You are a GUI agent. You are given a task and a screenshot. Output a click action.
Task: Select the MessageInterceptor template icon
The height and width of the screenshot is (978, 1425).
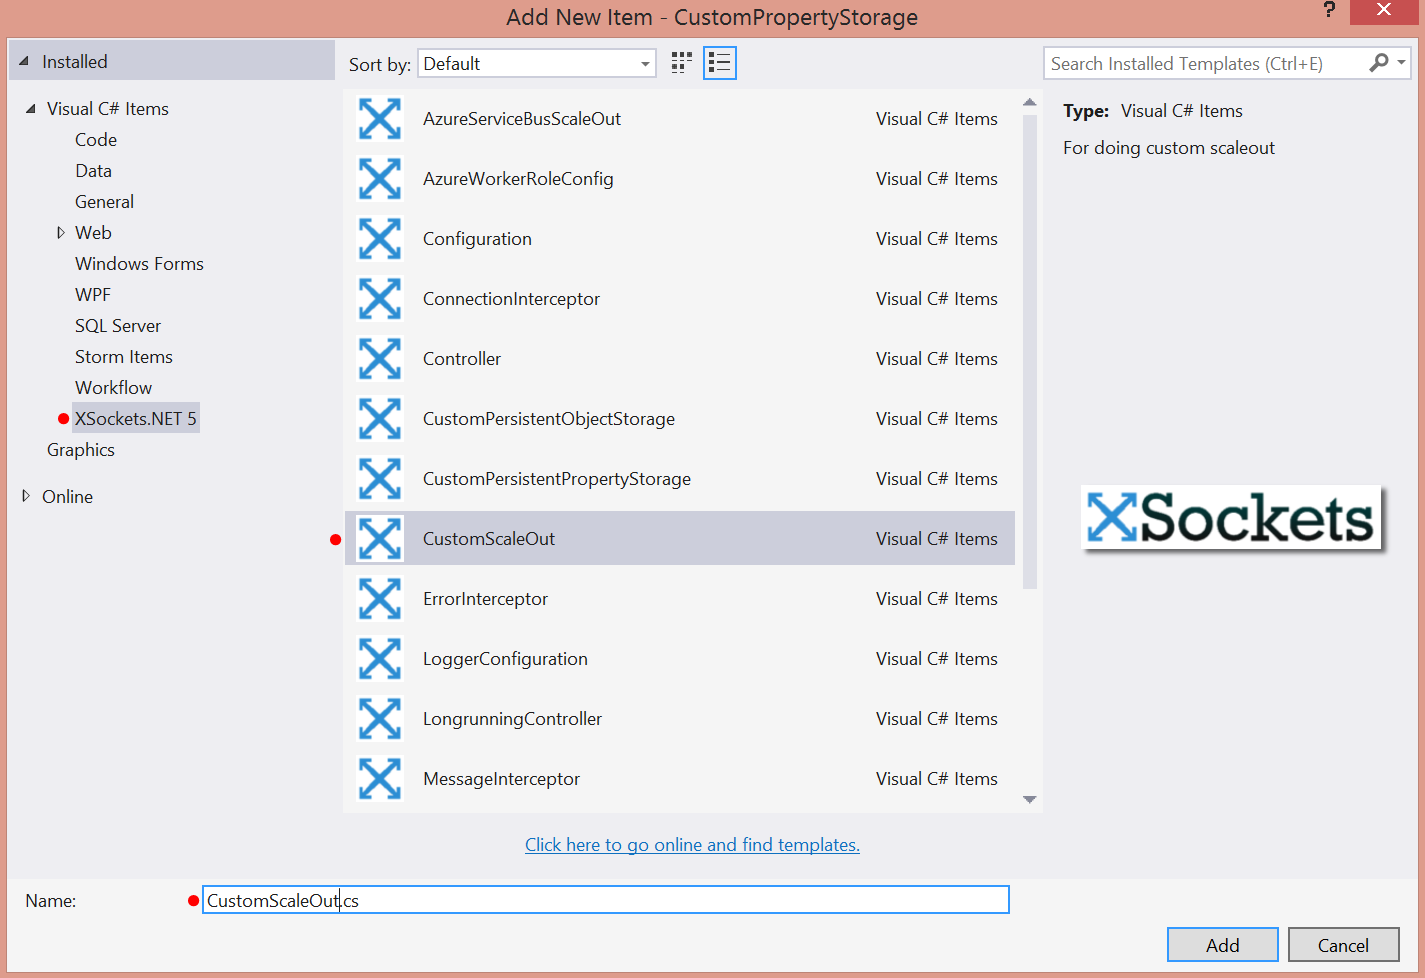click(380, 779)
